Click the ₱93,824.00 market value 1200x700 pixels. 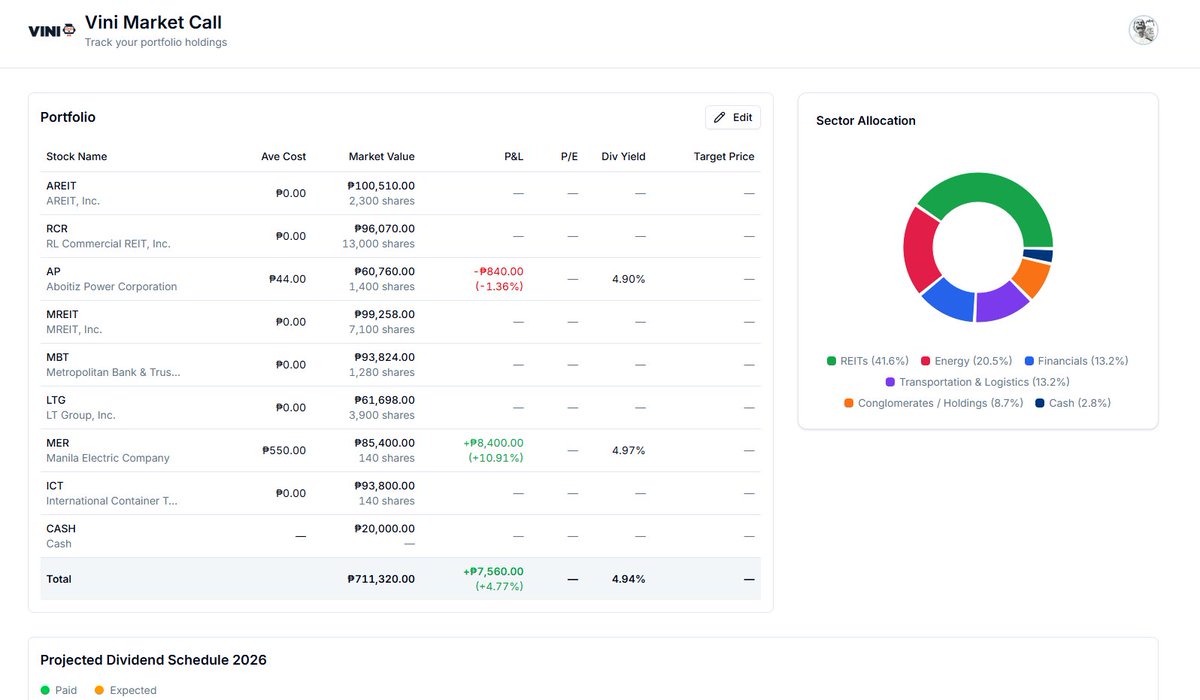[x=384, y=357]
